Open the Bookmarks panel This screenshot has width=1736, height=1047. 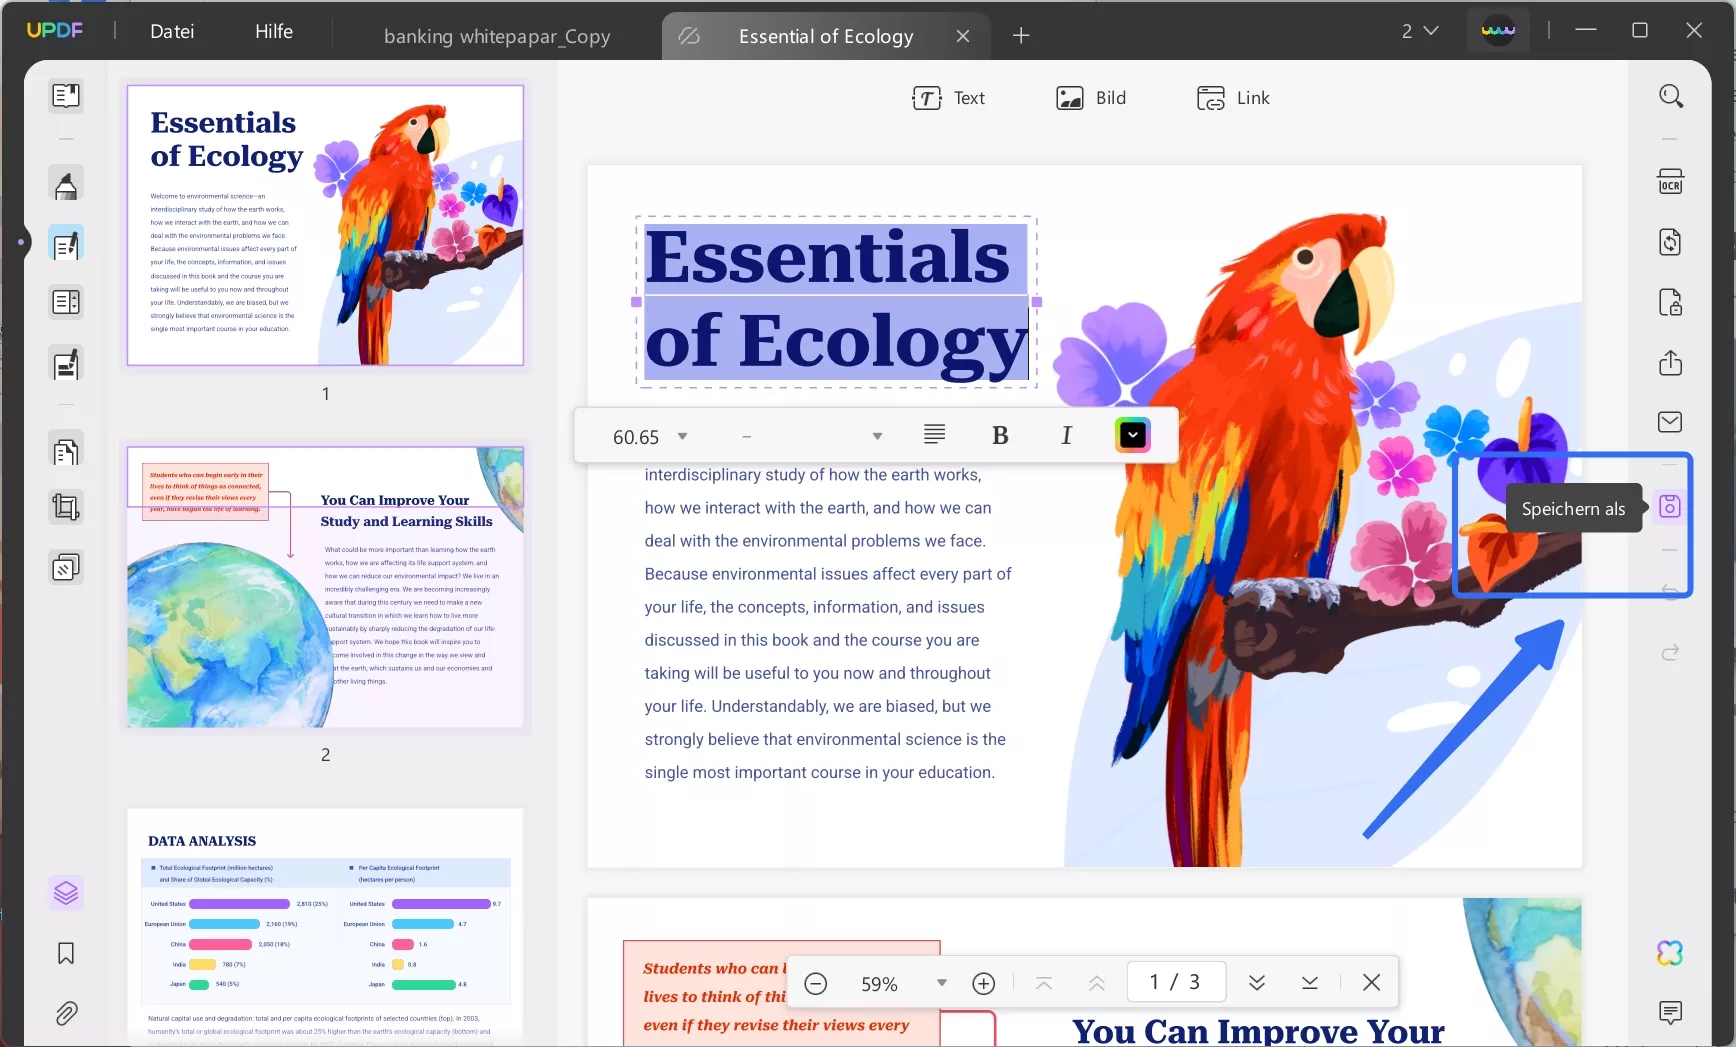(x=66, y=954)
